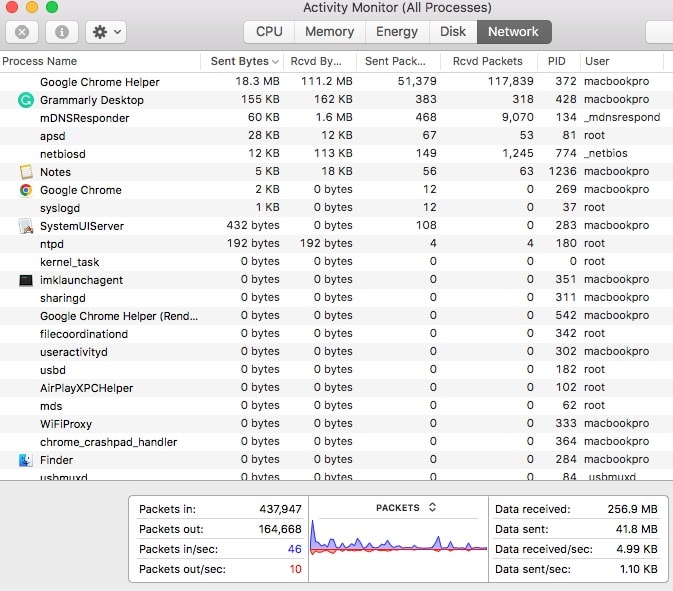Image resolution: width=673 pixels, height=591 pixels.
Task: Click the _mdnsrespond user cell
Action: 622,117
